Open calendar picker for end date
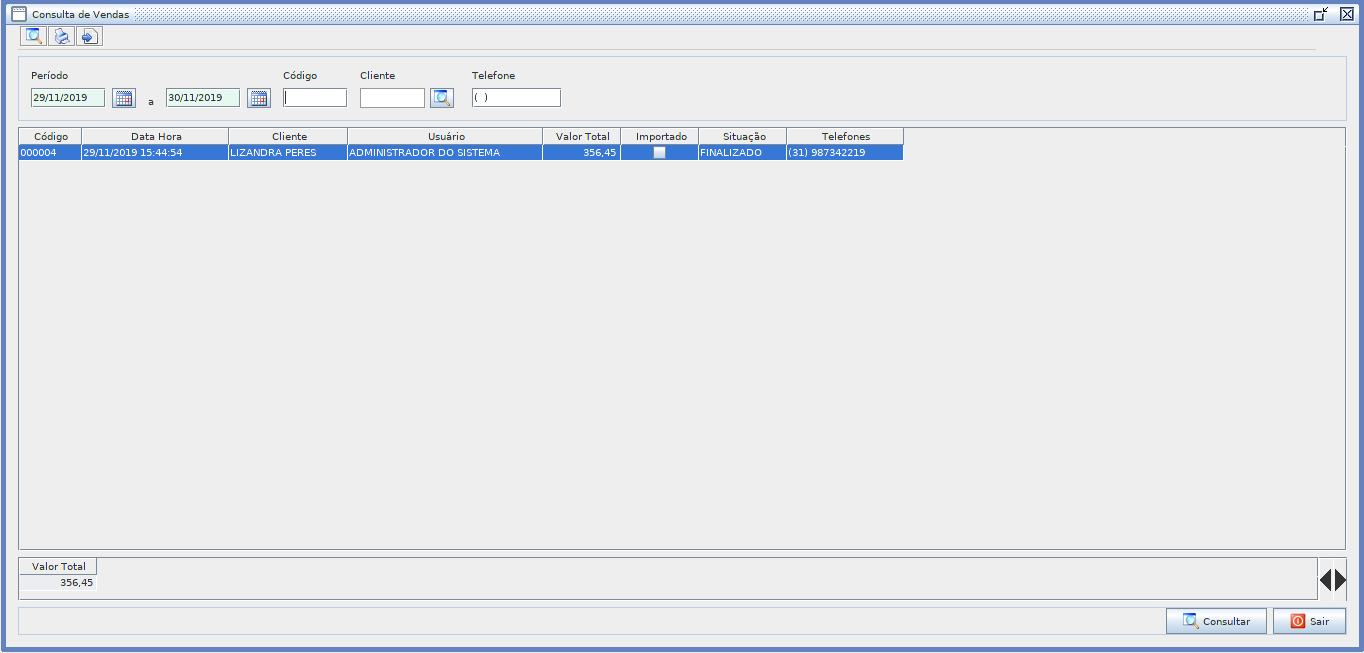Viewport: 1364px width, 653px height. [x=259, y=98]
